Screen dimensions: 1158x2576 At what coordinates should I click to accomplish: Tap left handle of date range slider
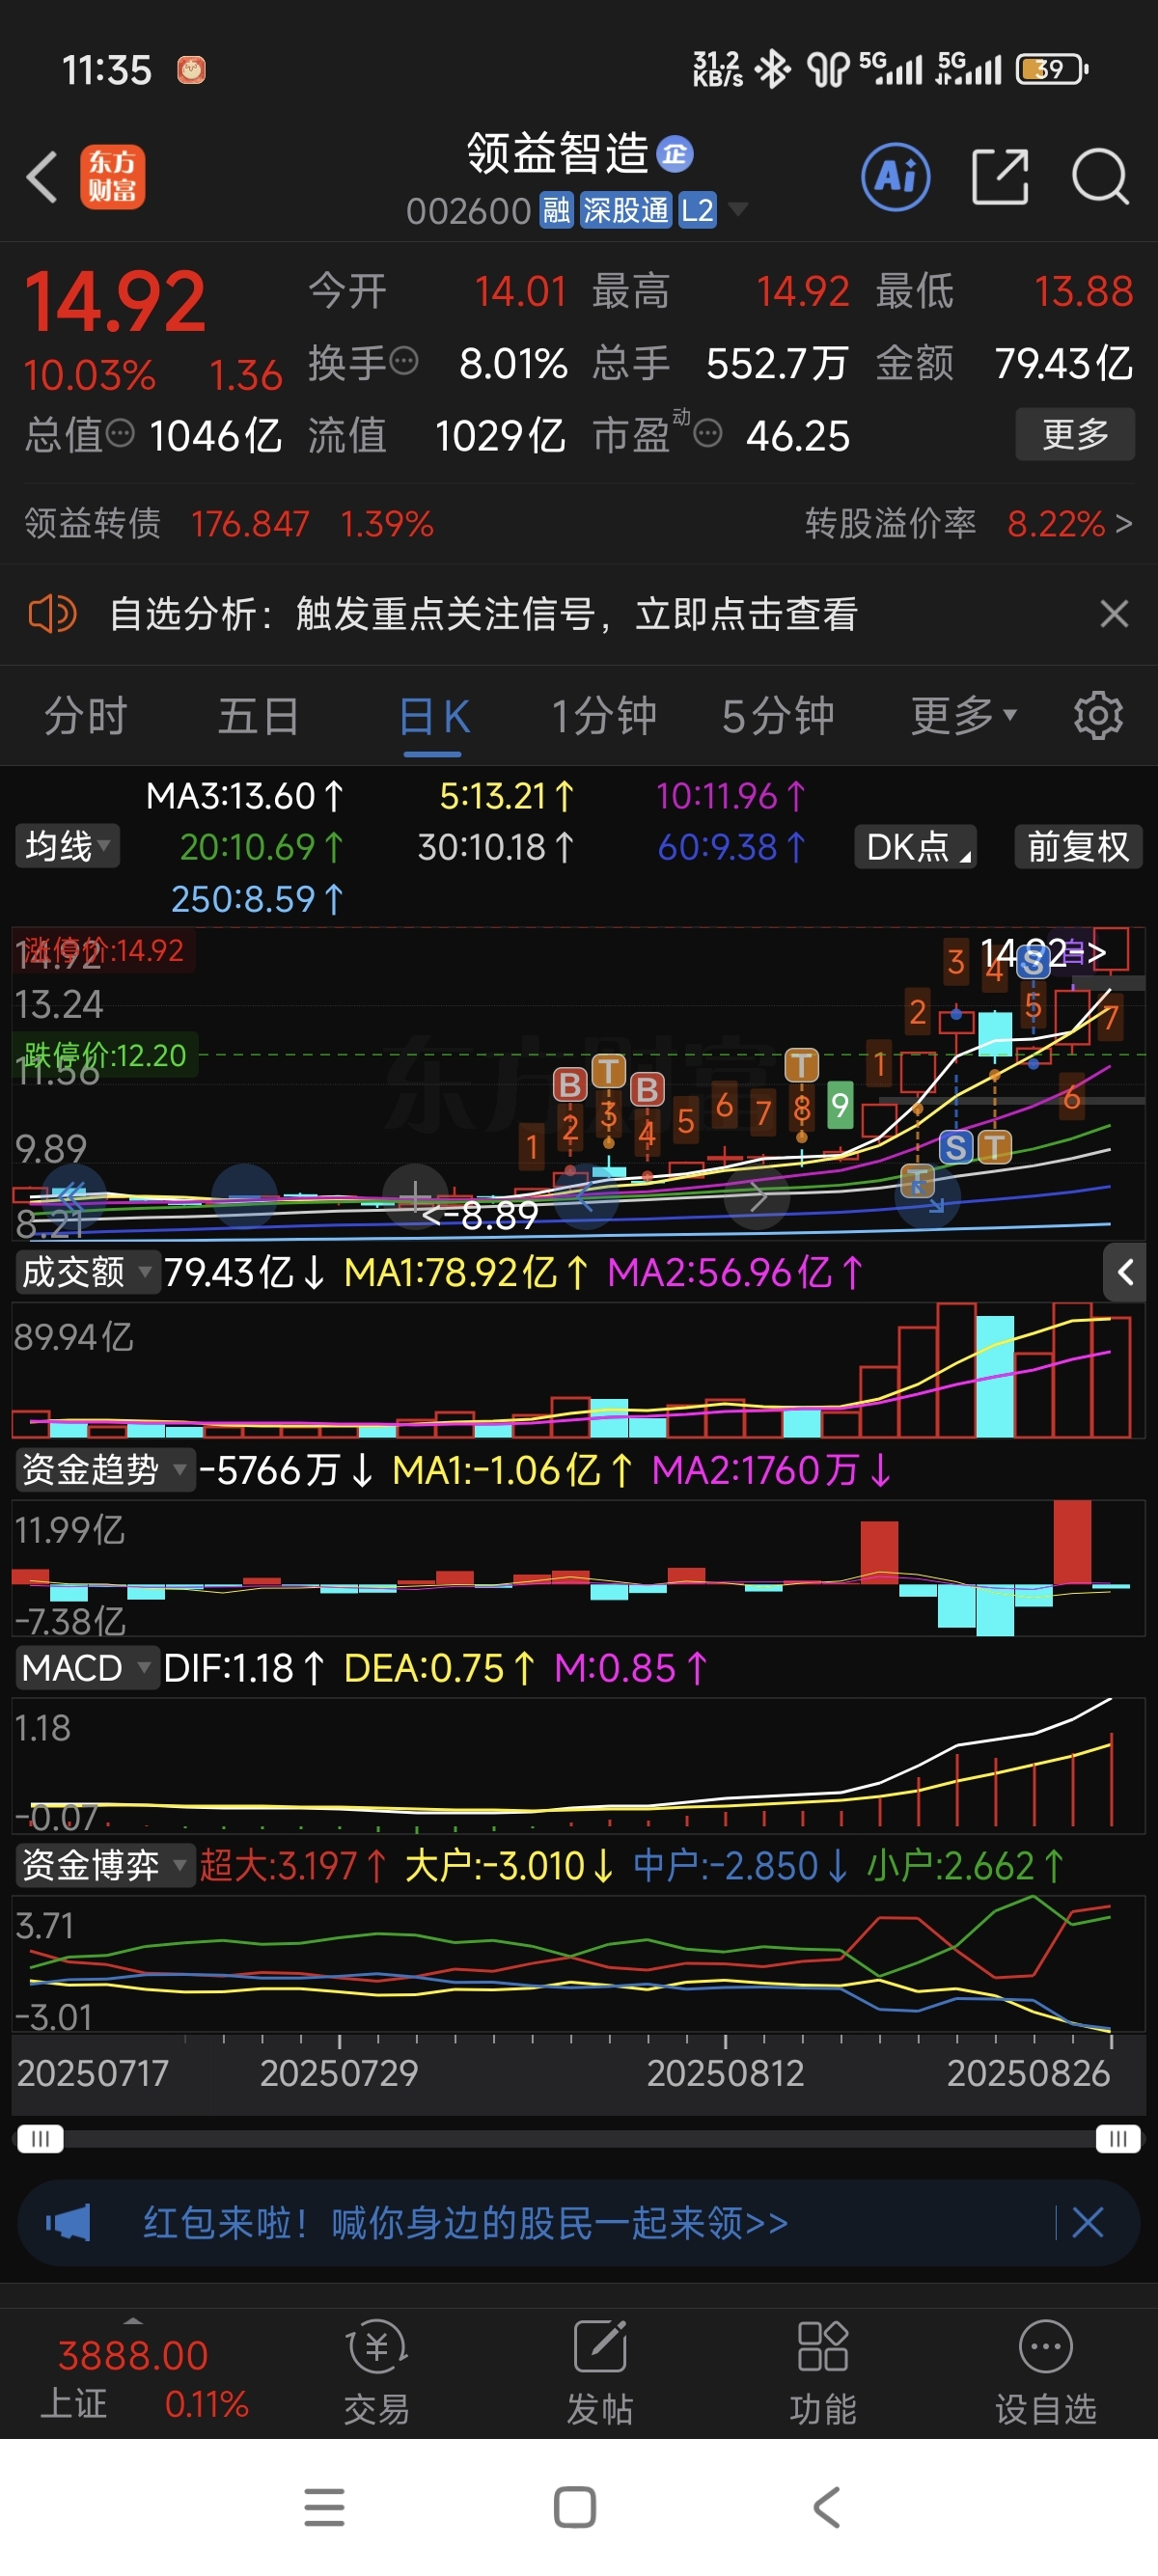[x=40, y=2139]
